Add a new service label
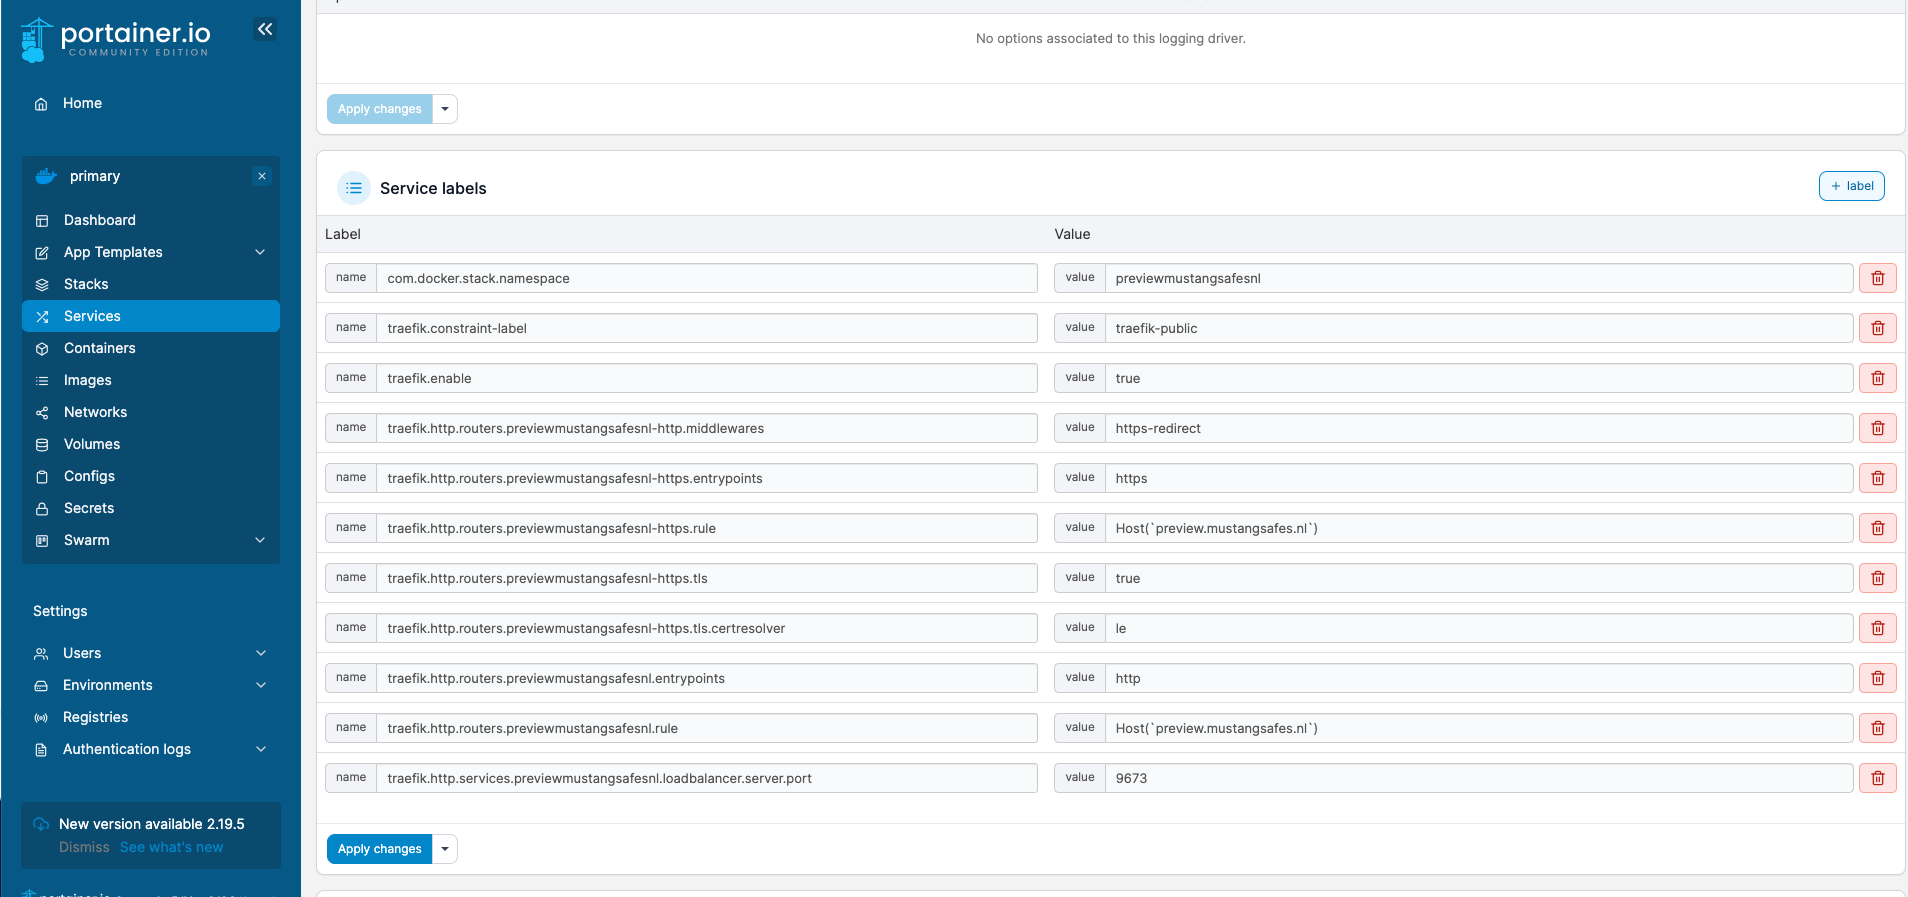Screen dimensions: 1908x897 [x=1851, y=186]
